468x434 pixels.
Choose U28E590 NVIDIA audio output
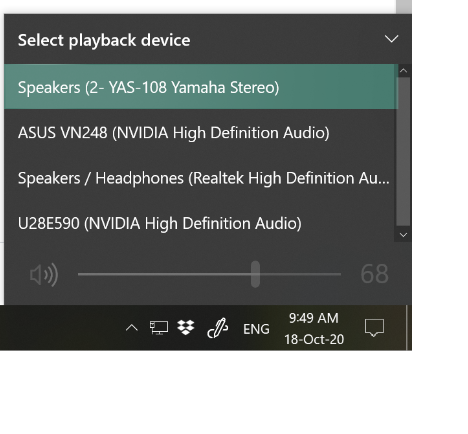pos(201,223)
